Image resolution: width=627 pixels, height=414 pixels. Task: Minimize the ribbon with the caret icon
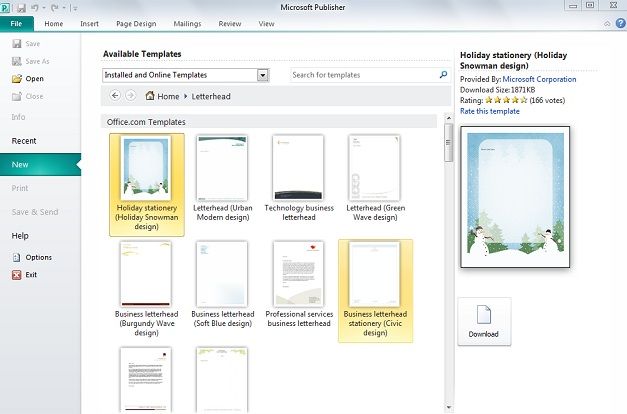[607, 24]
